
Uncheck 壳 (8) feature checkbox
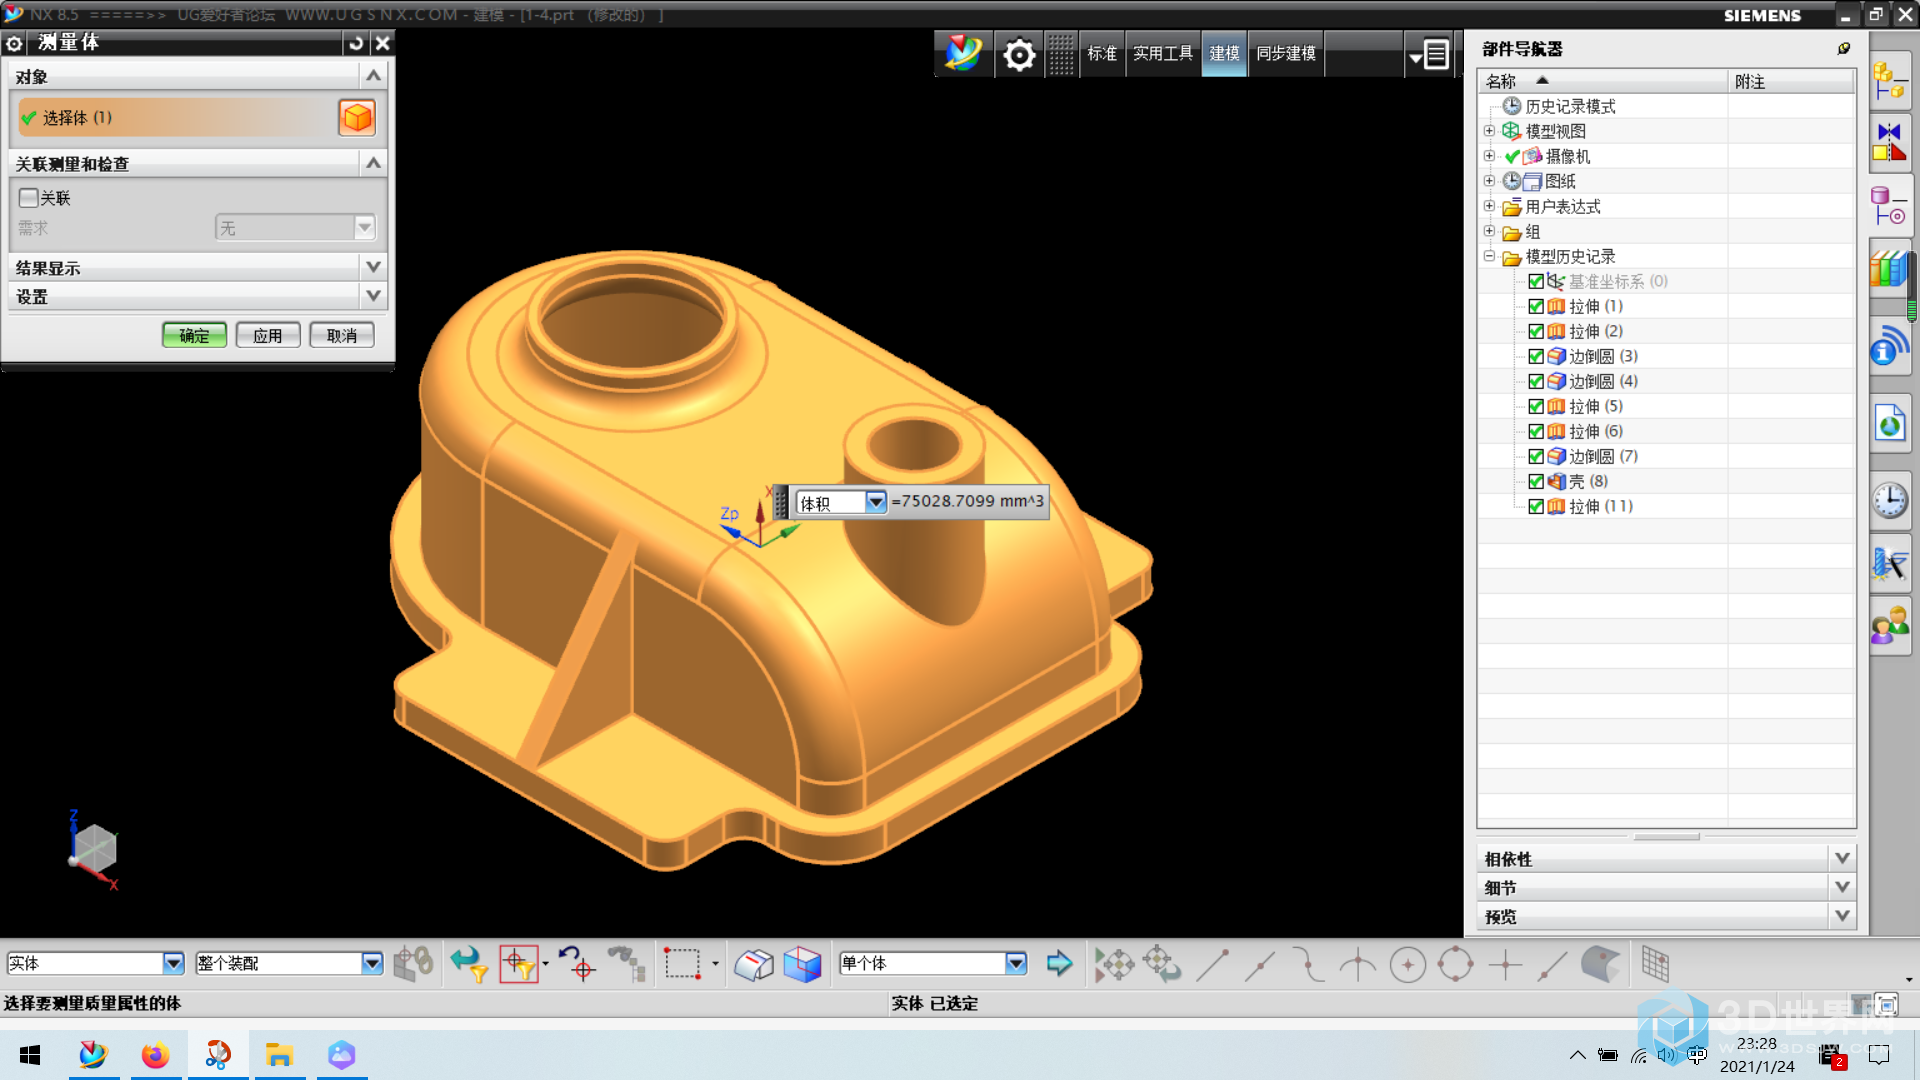[1536, 482]
